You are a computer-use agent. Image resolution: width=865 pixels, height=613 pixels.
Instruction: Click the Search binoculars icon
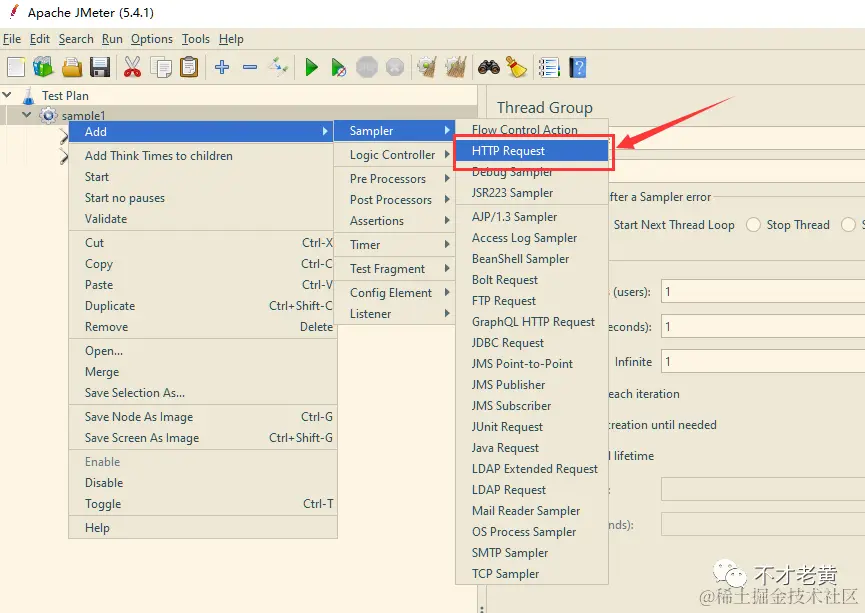pos(489,67)
